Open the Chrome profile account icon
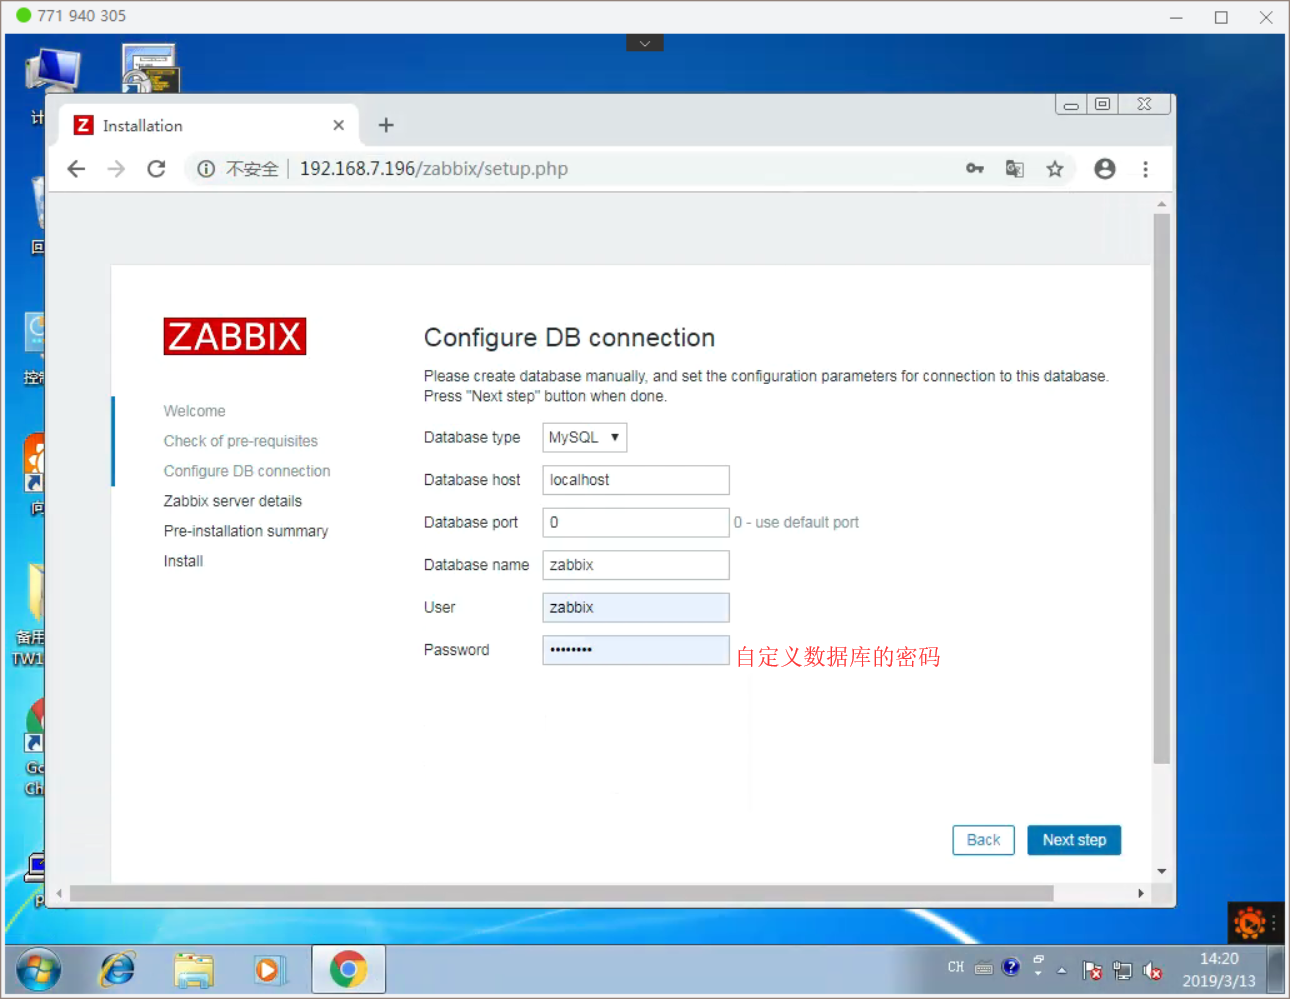This screenshot has width=1290, height=999. click(1105, 169)
